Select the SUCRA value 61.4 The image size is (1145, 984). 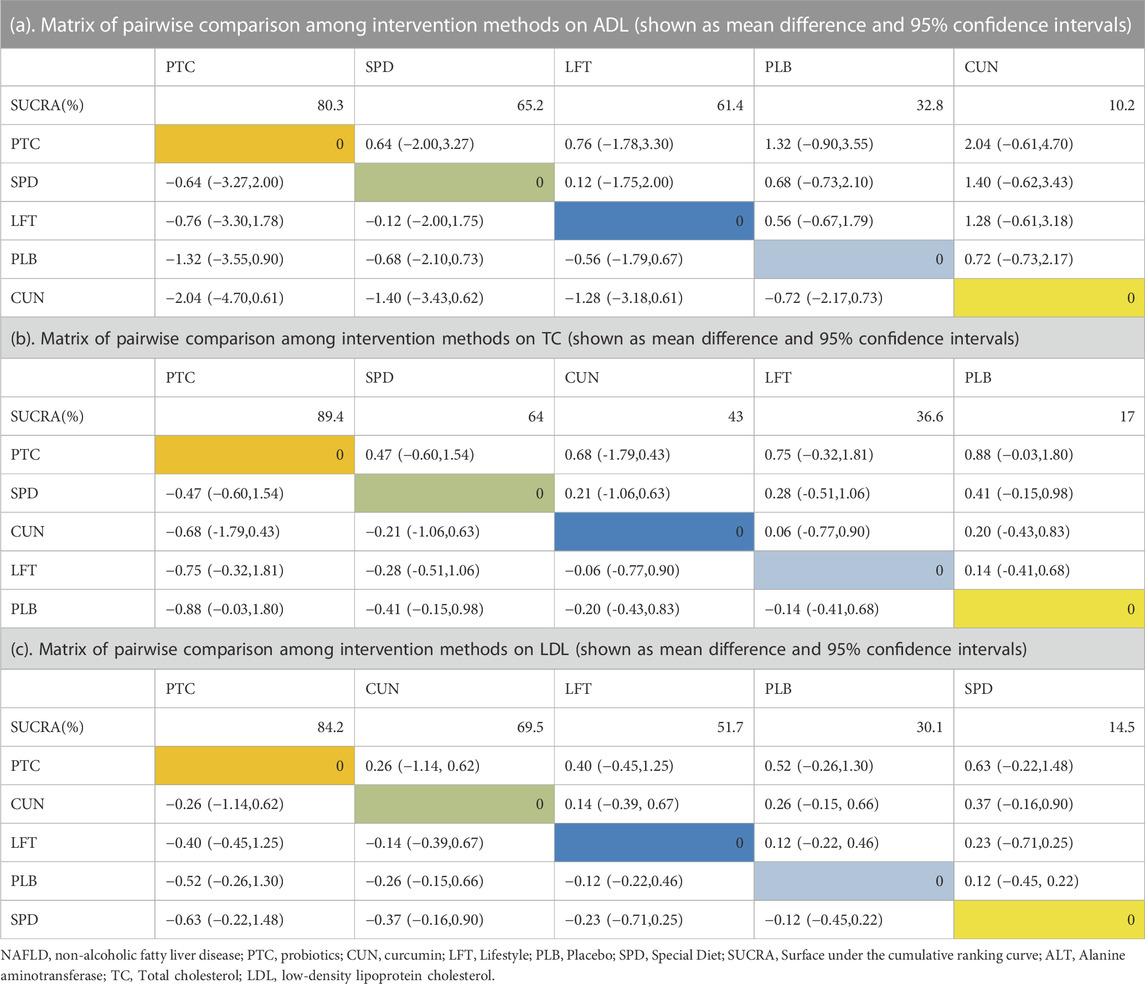729,105
